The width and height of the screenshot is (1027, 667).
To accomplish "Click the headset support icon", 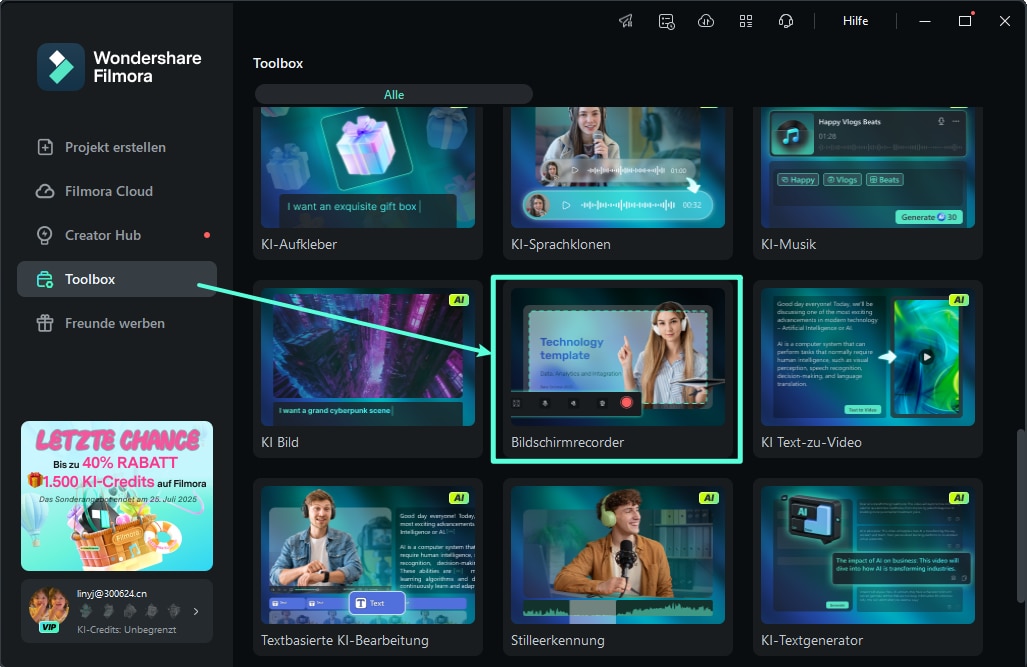I will (x=786, y=21).
